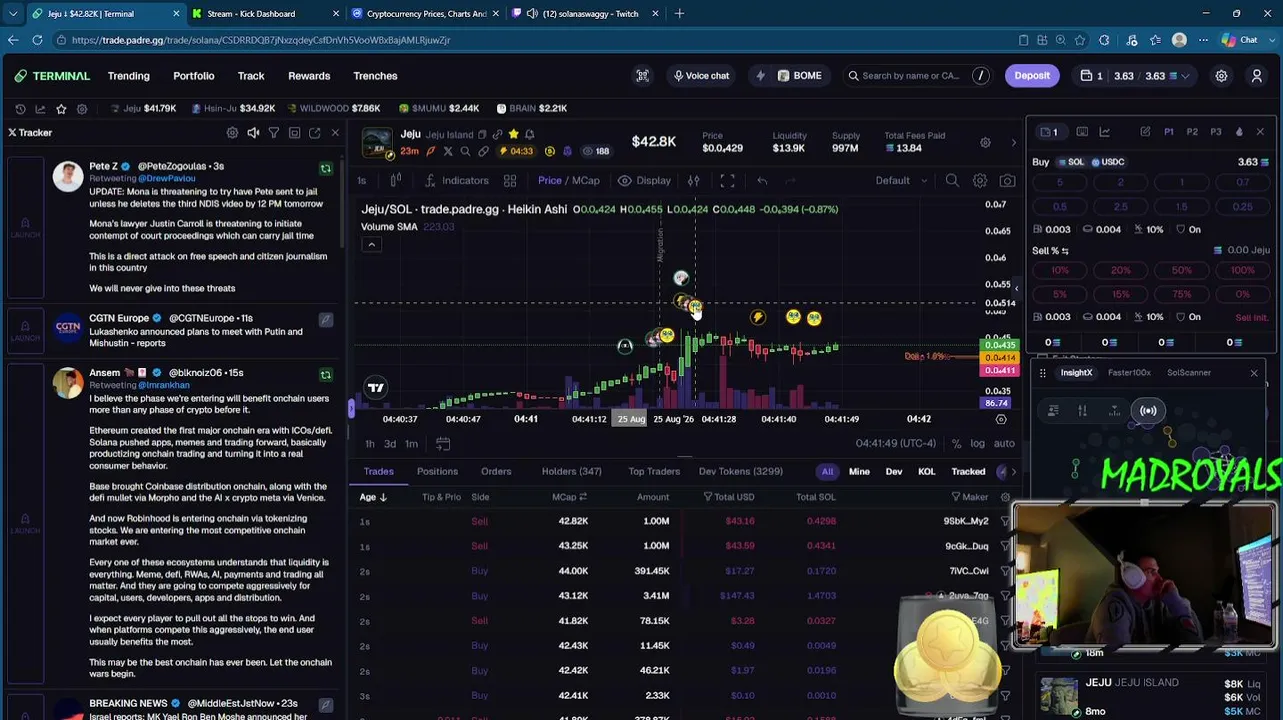This screenshot has height=720, width=1283.
Task: Swap the MCap column display
Action: click(x=583, y=497)
